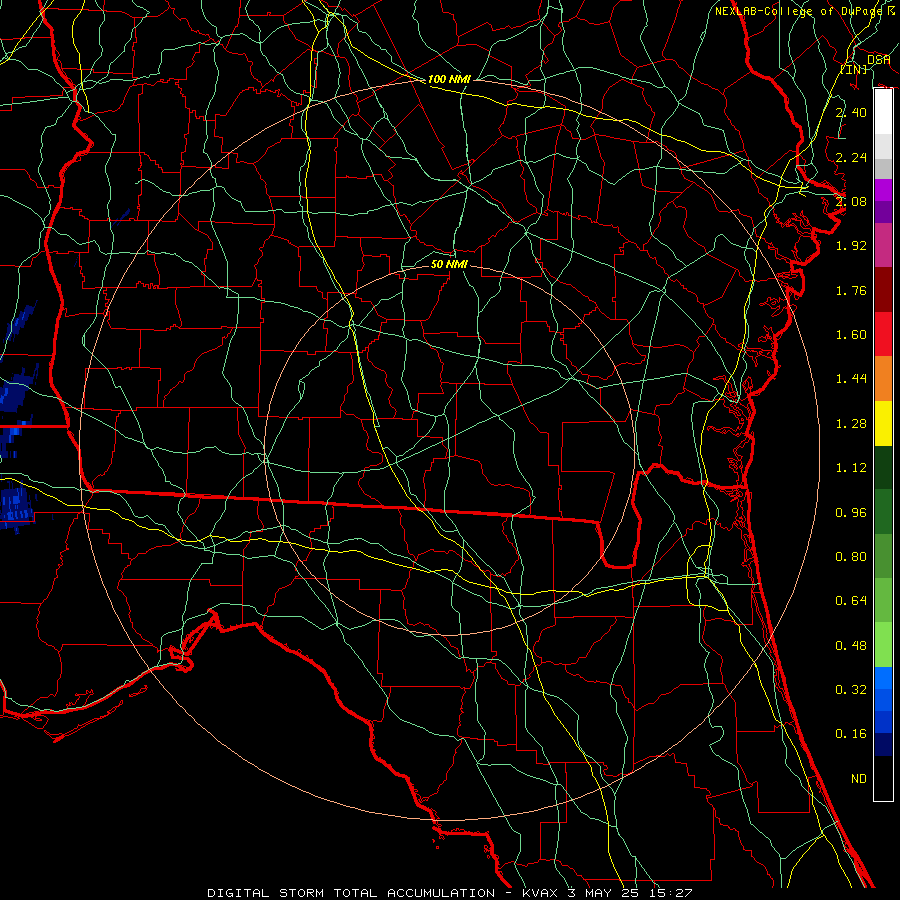Click the 100 NMI range ring label

point(449,79)
